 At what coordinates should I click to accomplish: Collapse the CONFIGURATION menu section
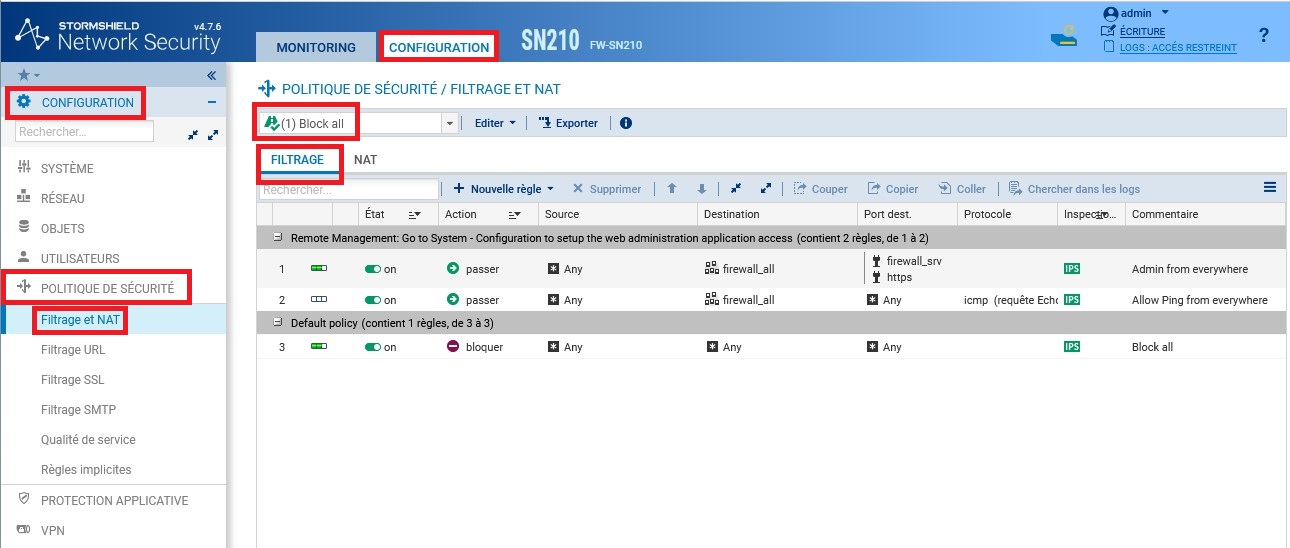click(212, 102)
